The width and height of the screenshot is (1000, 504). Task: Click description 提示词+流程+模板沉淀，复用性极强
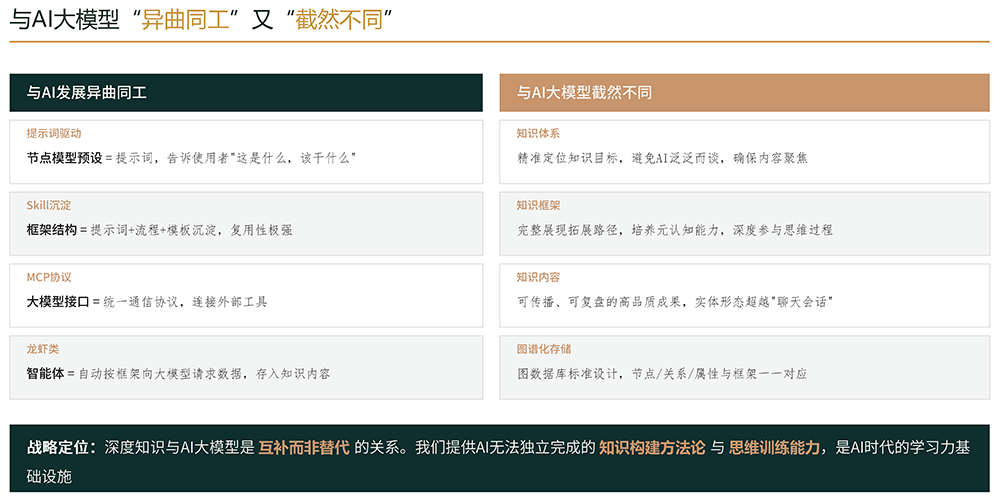tap(191, 230)
